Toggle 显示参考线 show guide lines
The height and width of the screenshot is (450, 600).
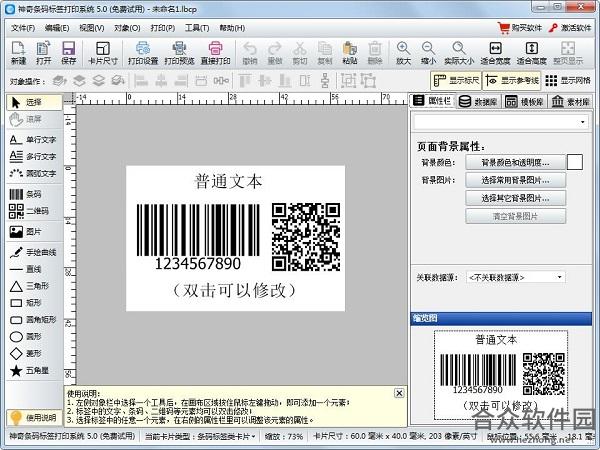[512, 80]
